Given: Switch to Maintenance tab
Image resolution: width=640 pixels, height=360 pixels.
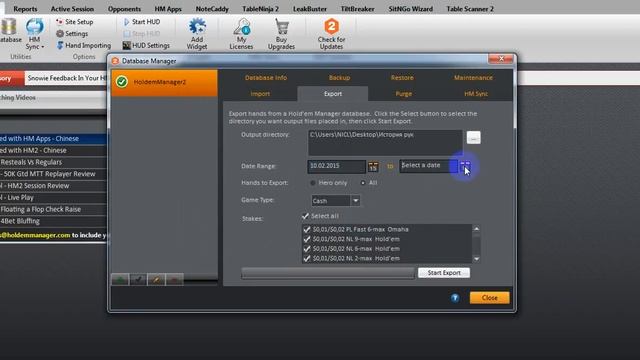Looking at the screenshot, I should pyautogui.click(x=473, y=78).
